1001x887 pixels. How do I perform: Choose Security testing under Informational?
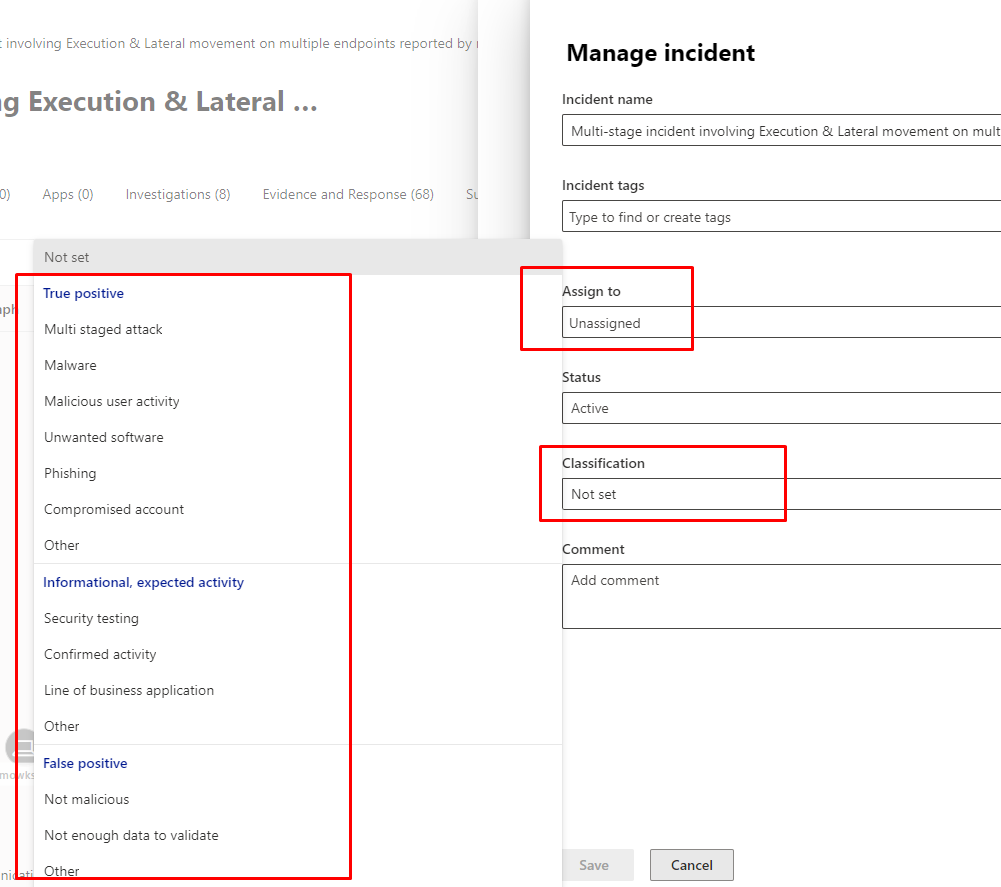(x=91, y=618)
